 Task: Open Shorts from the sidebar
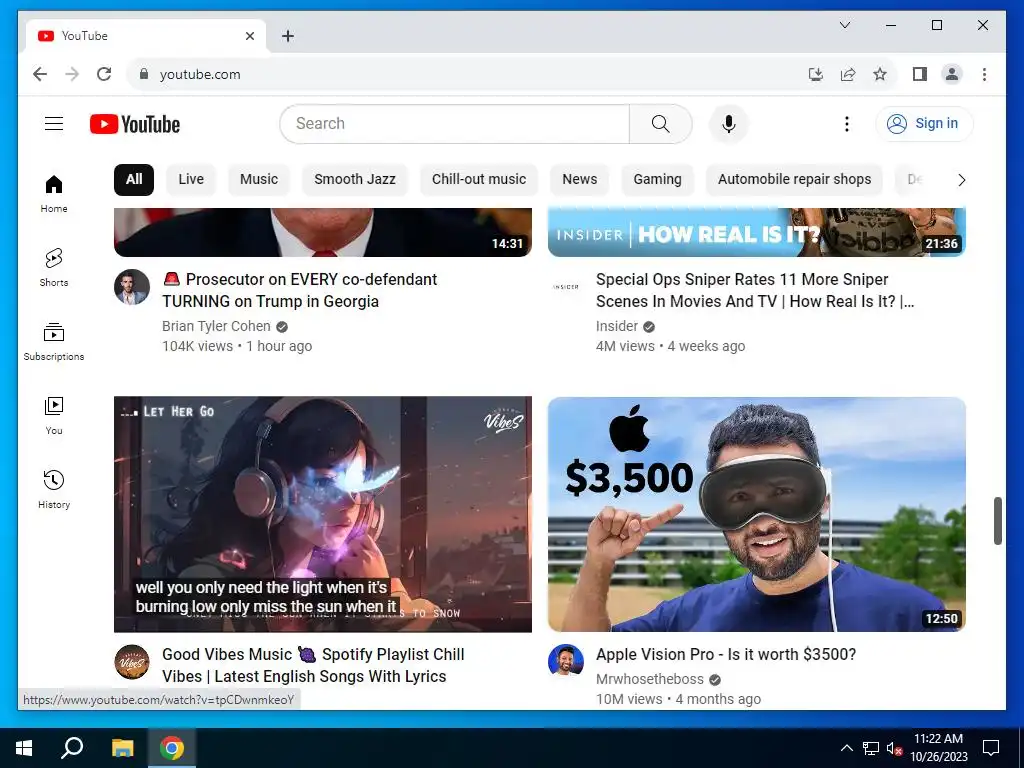click(x=54, y=268)
